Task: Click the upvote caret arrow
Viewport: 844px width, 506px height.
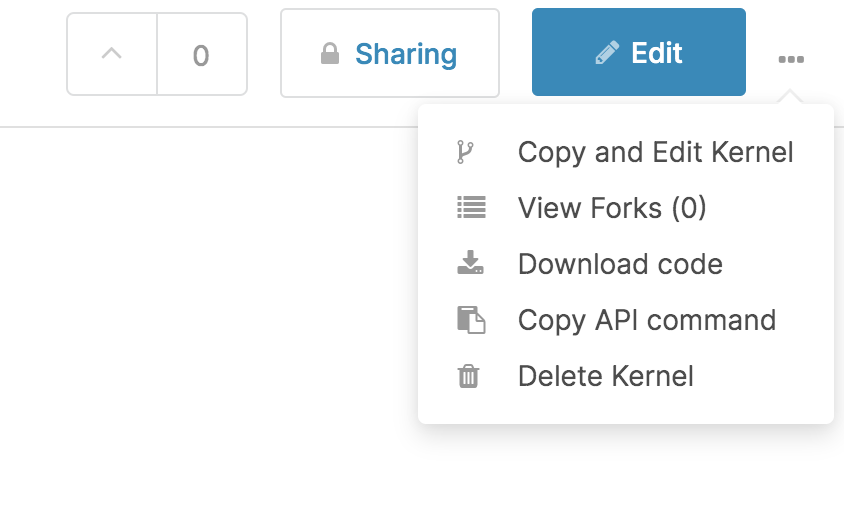Action: tap(112, 53)
